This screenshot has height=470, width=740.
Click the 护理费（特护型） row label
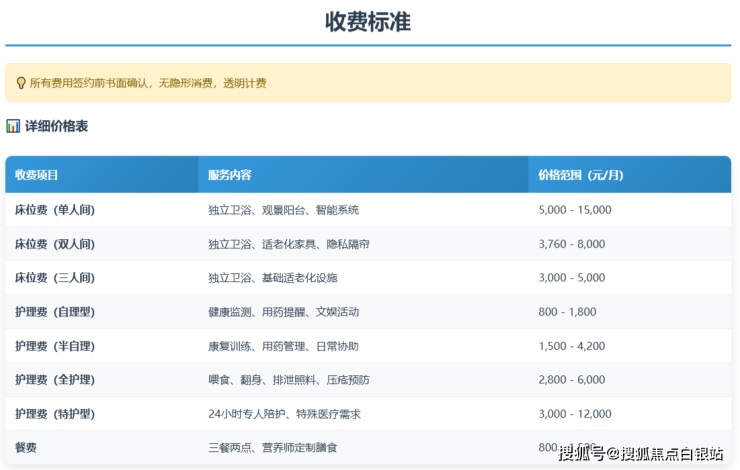(x=55, y=414)
